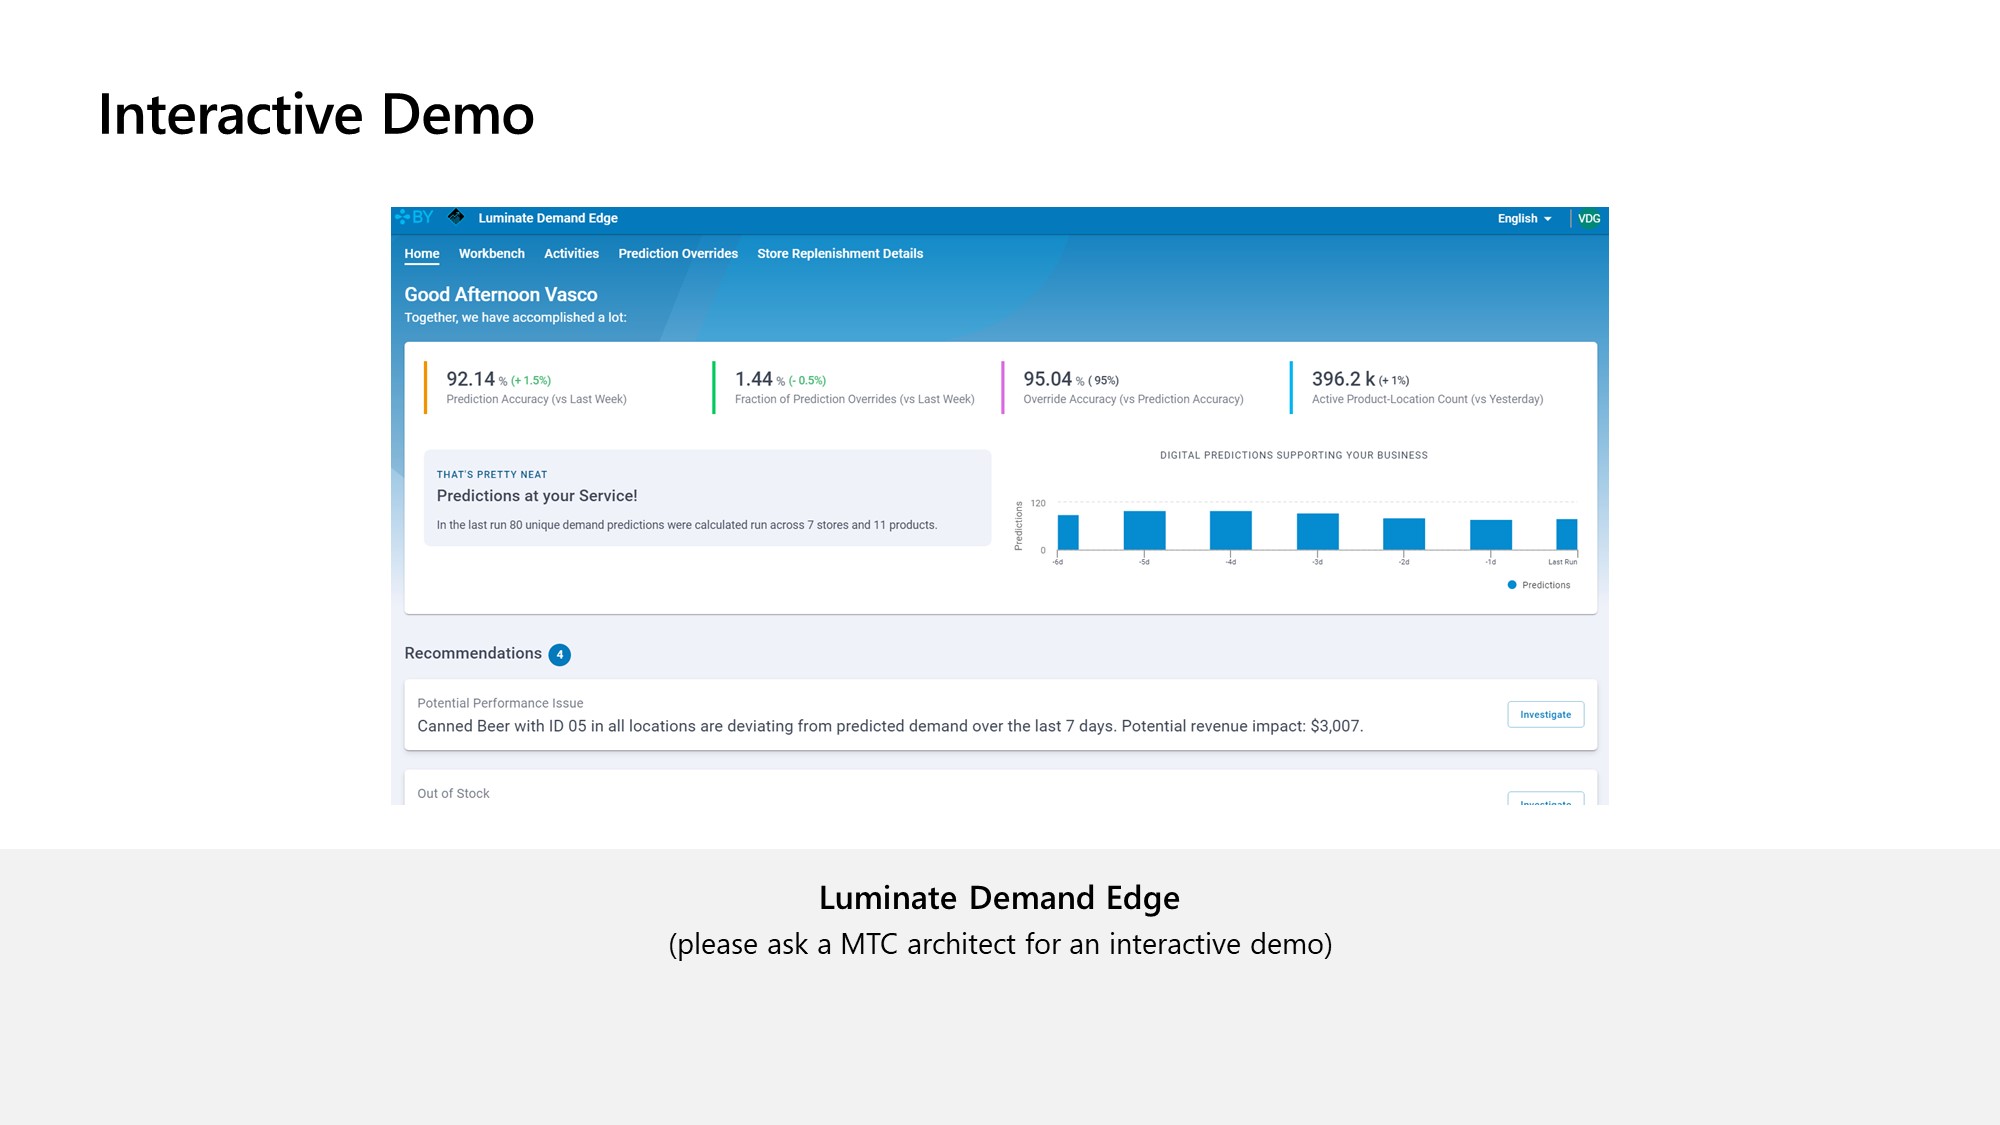Click the Luminate diamond app icon

click(456, 217)
